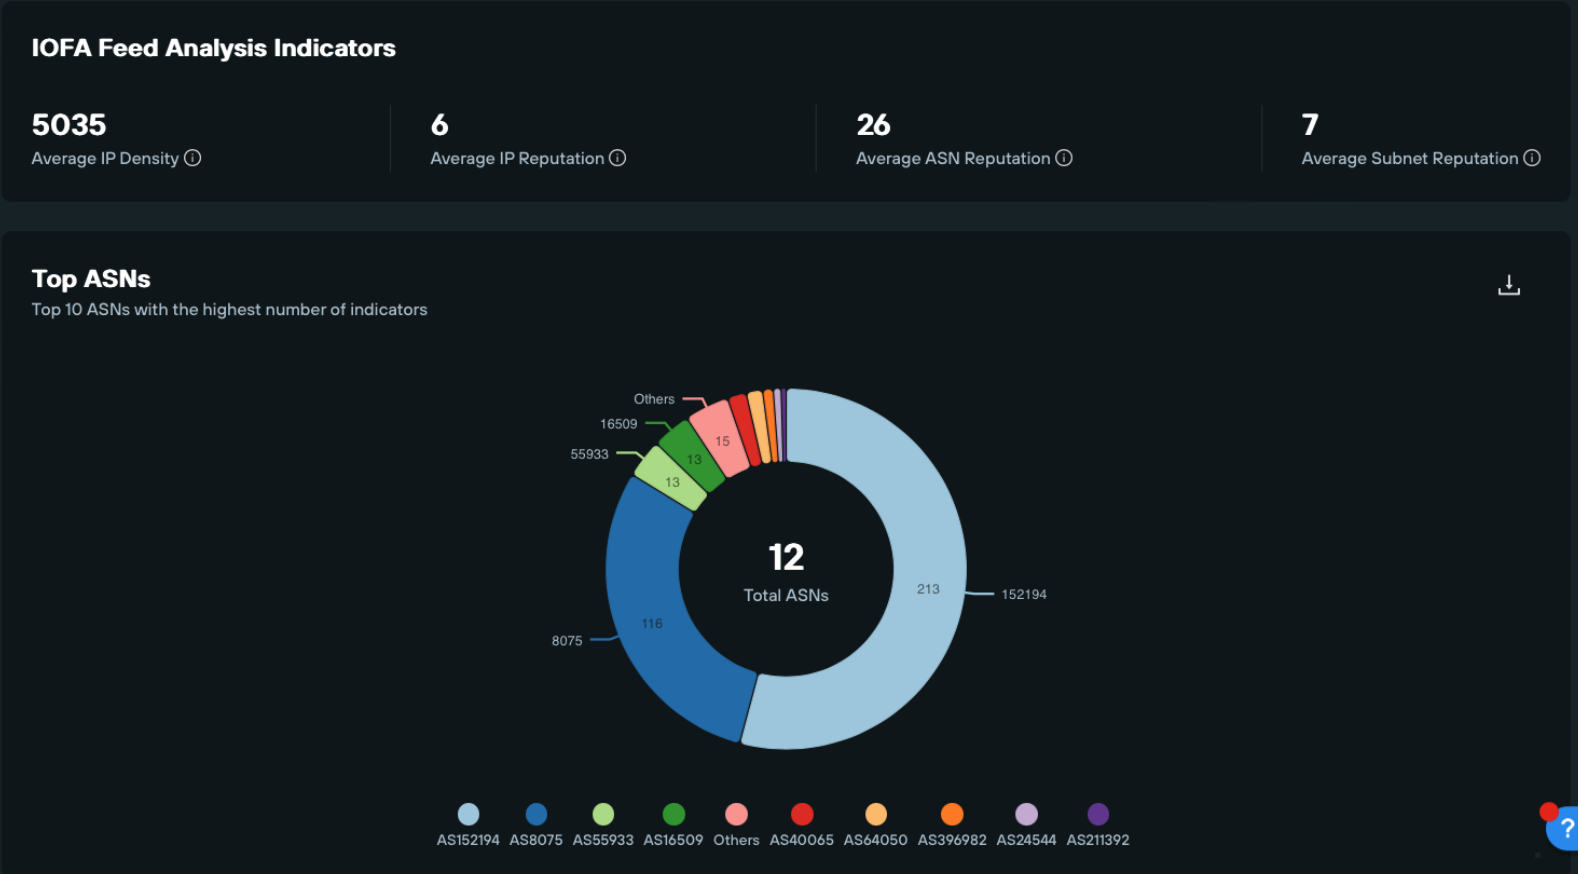Click the Top ASNs heading

click(91, 279)
